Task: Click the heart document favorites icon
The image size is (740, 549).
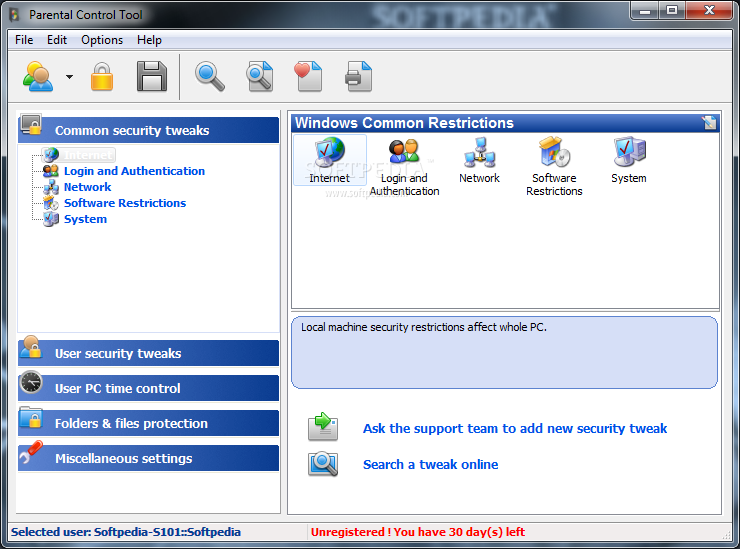Action: point(308,76)
